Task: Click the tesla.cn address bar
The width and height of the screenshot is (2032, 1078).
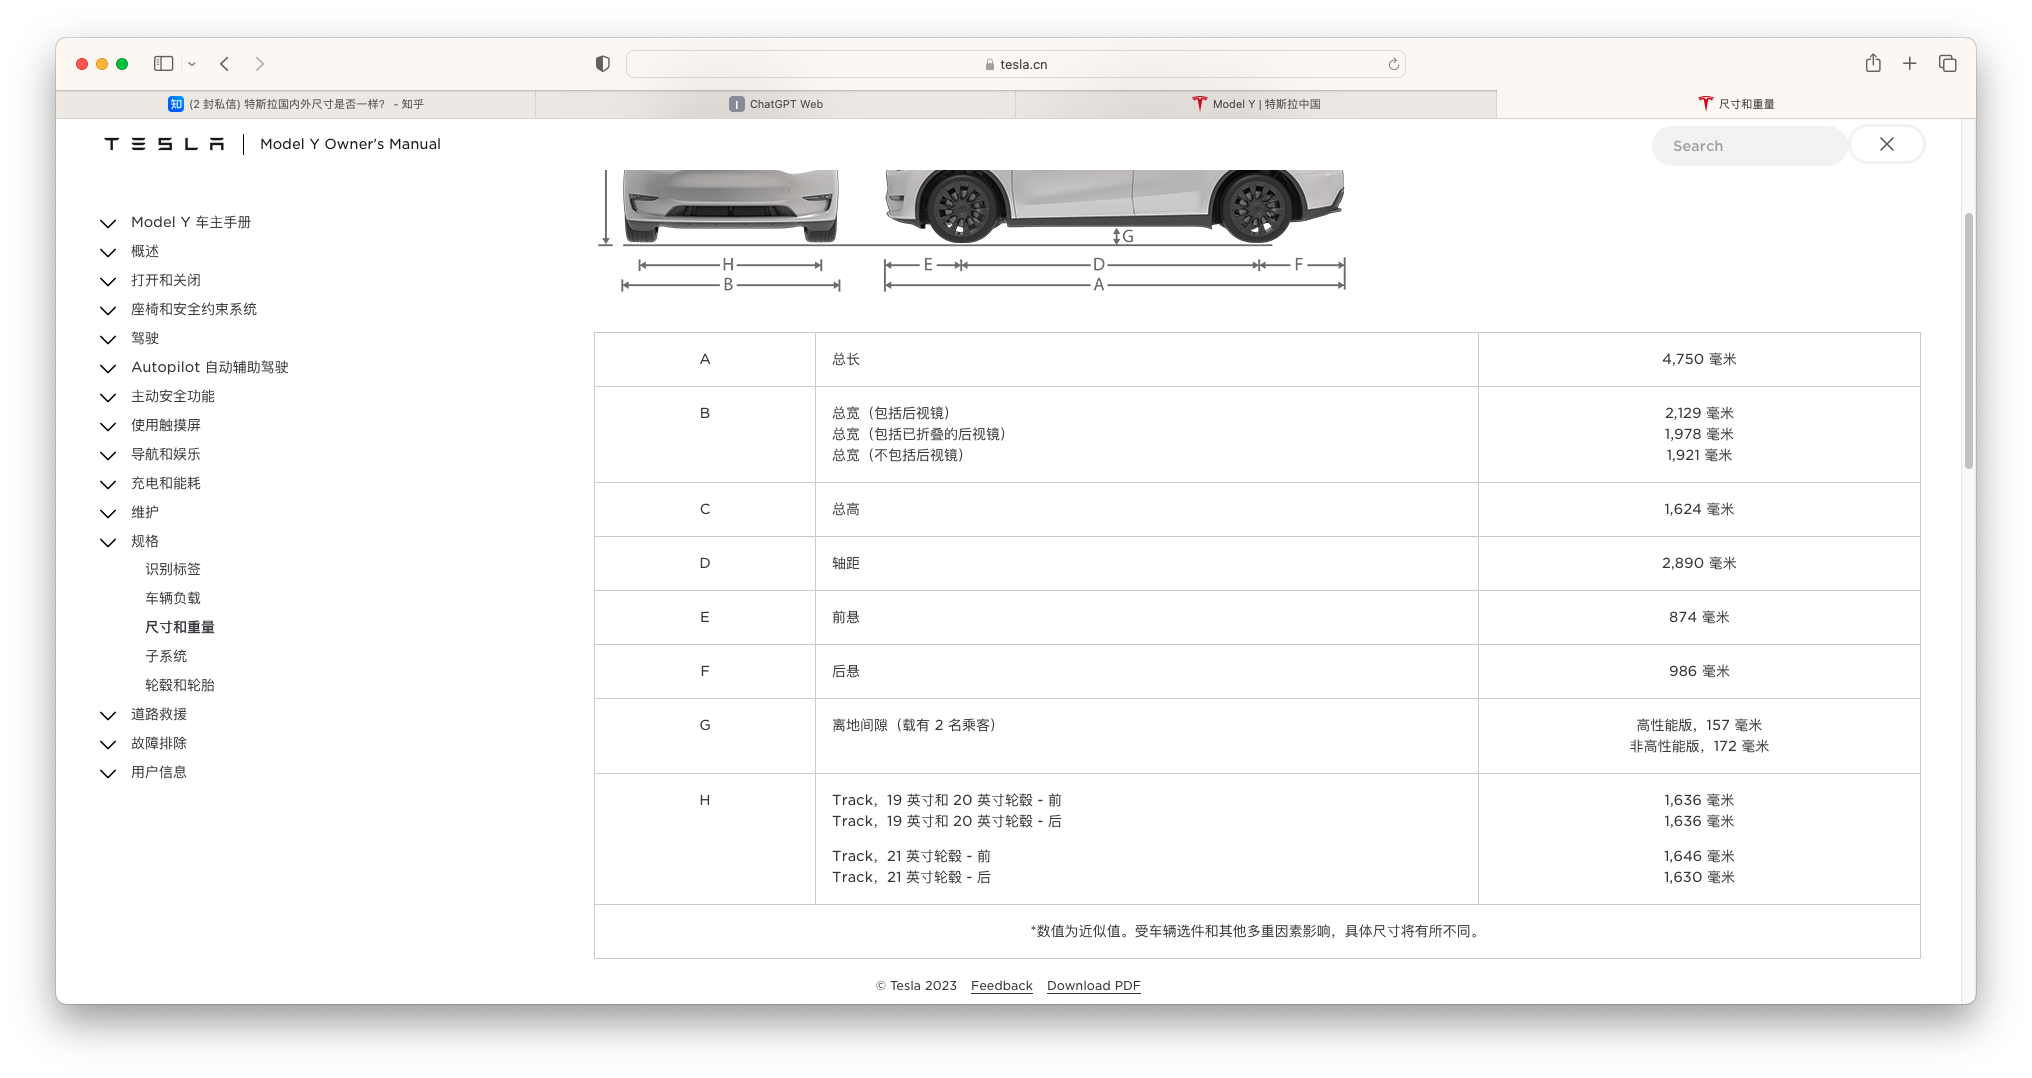Action: click(x=1016, y=64)
